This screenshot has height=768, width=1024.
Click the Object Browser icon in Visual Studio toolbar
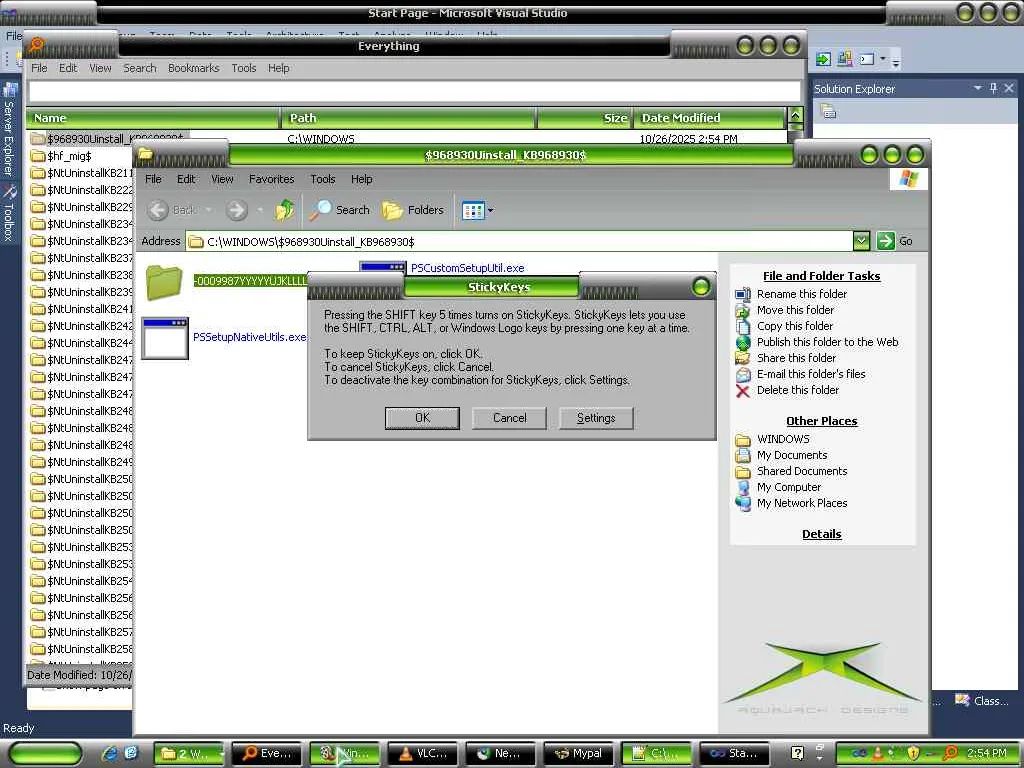tap(845, 59)
